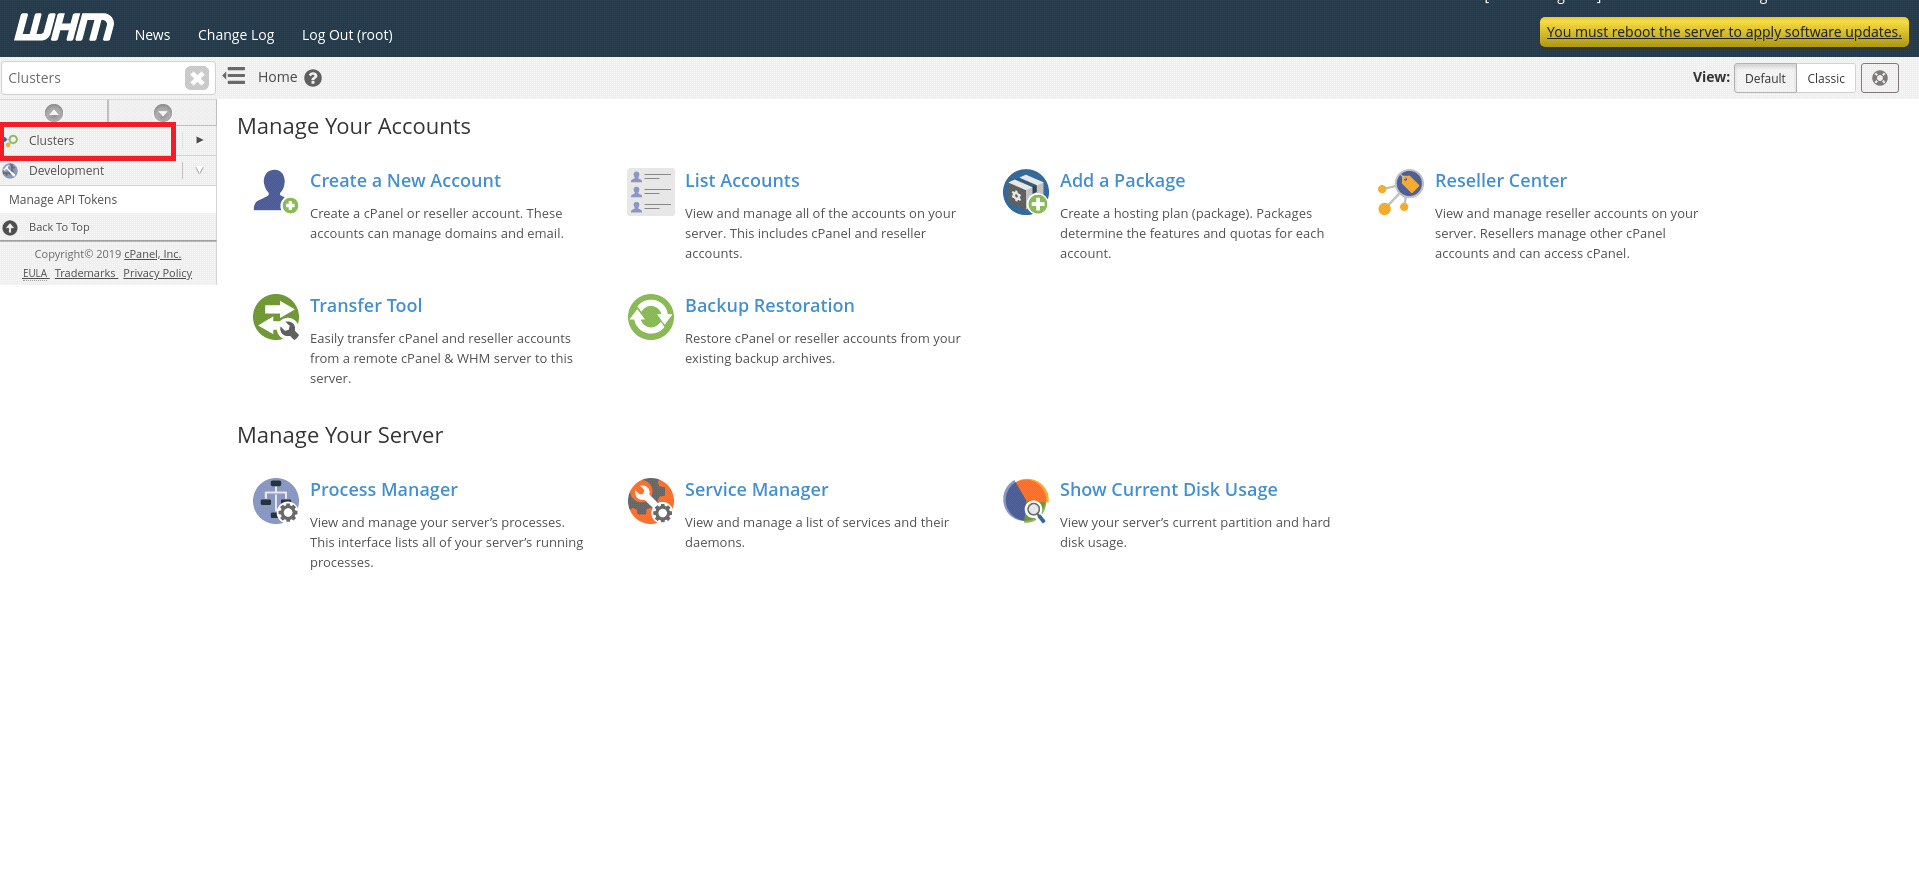Image resolution: width=1919 pixels, height=876 pixels.
Task: Expand the Clusters menu arrow
Action: (x=199, y=140)
